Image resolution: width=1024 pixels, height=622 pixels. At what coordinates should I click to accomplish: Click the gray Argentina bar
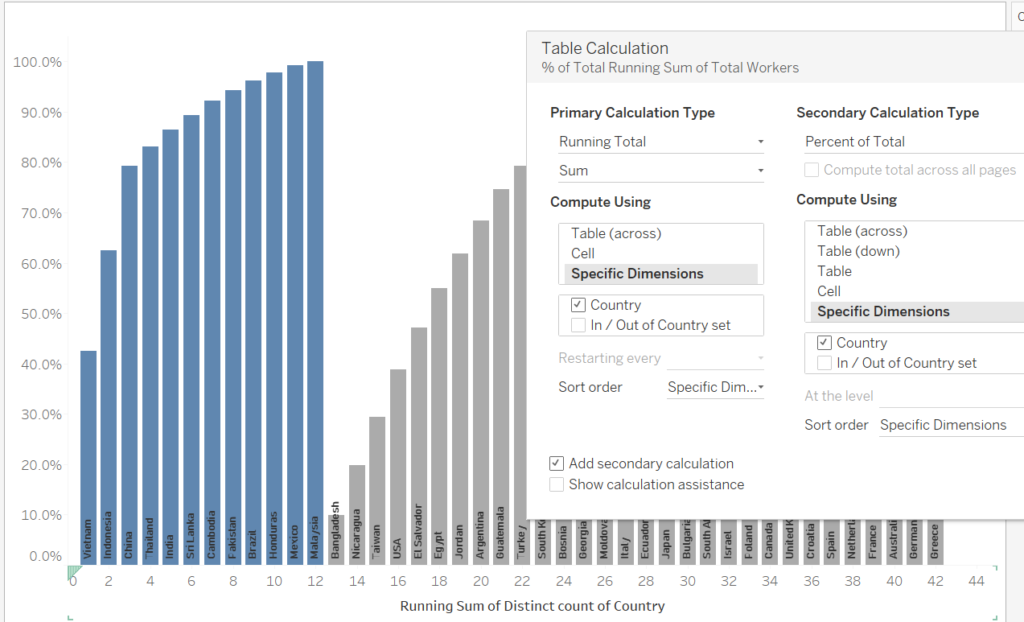(481, 393)
